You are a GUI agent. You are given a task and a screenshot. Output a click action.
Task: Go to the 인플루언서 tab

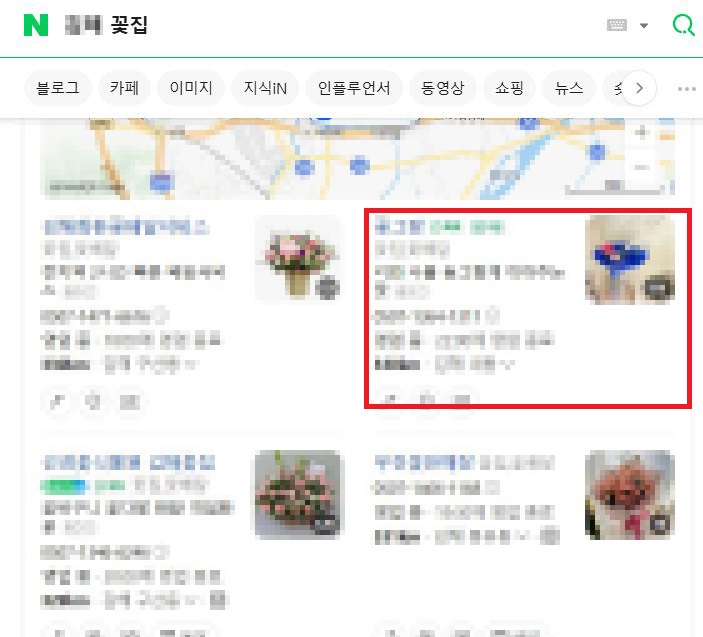tap(354, 88)
